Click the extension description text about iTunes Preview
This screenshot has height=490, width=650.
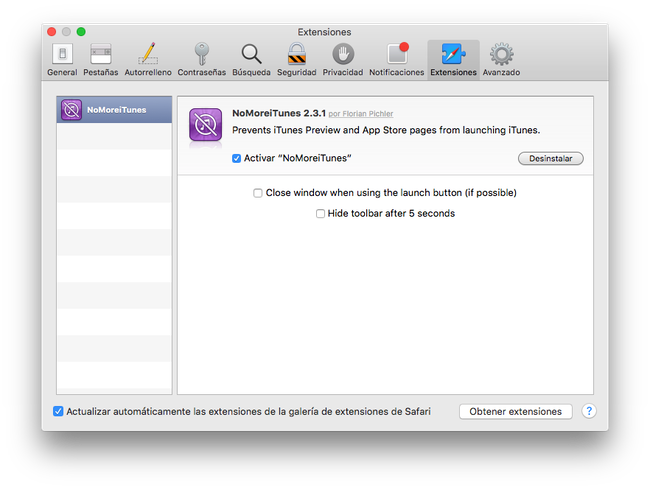point(386,130)
